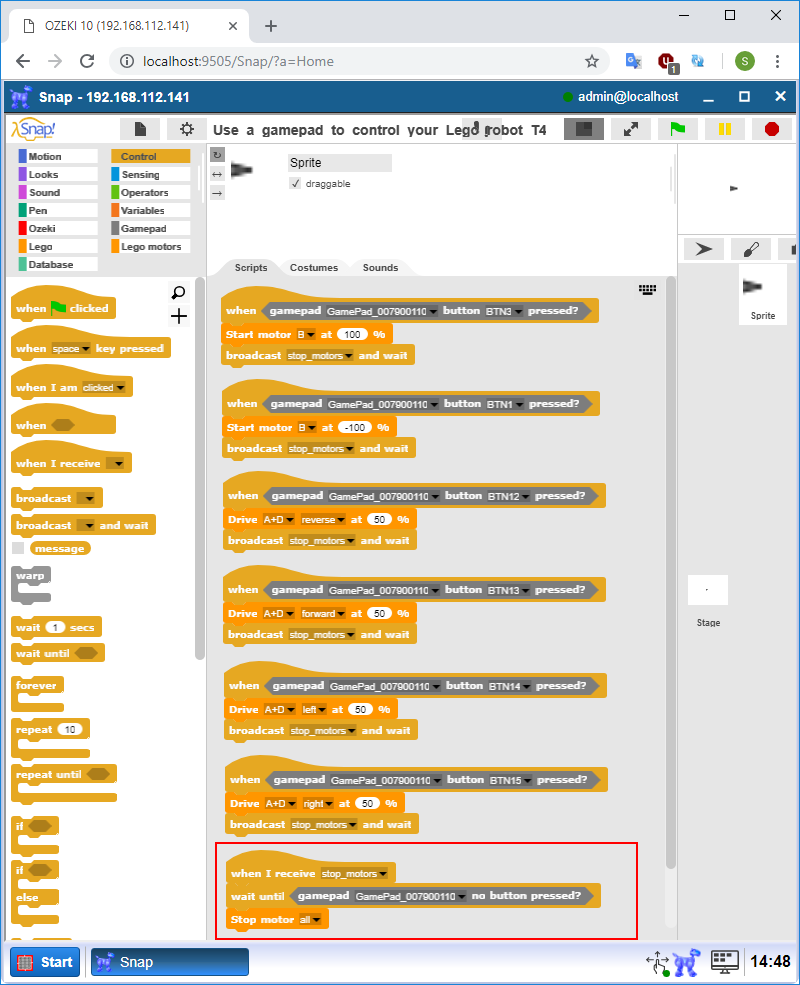
Task: Edit the -100 motor speed value
Action: pos(355,427)
